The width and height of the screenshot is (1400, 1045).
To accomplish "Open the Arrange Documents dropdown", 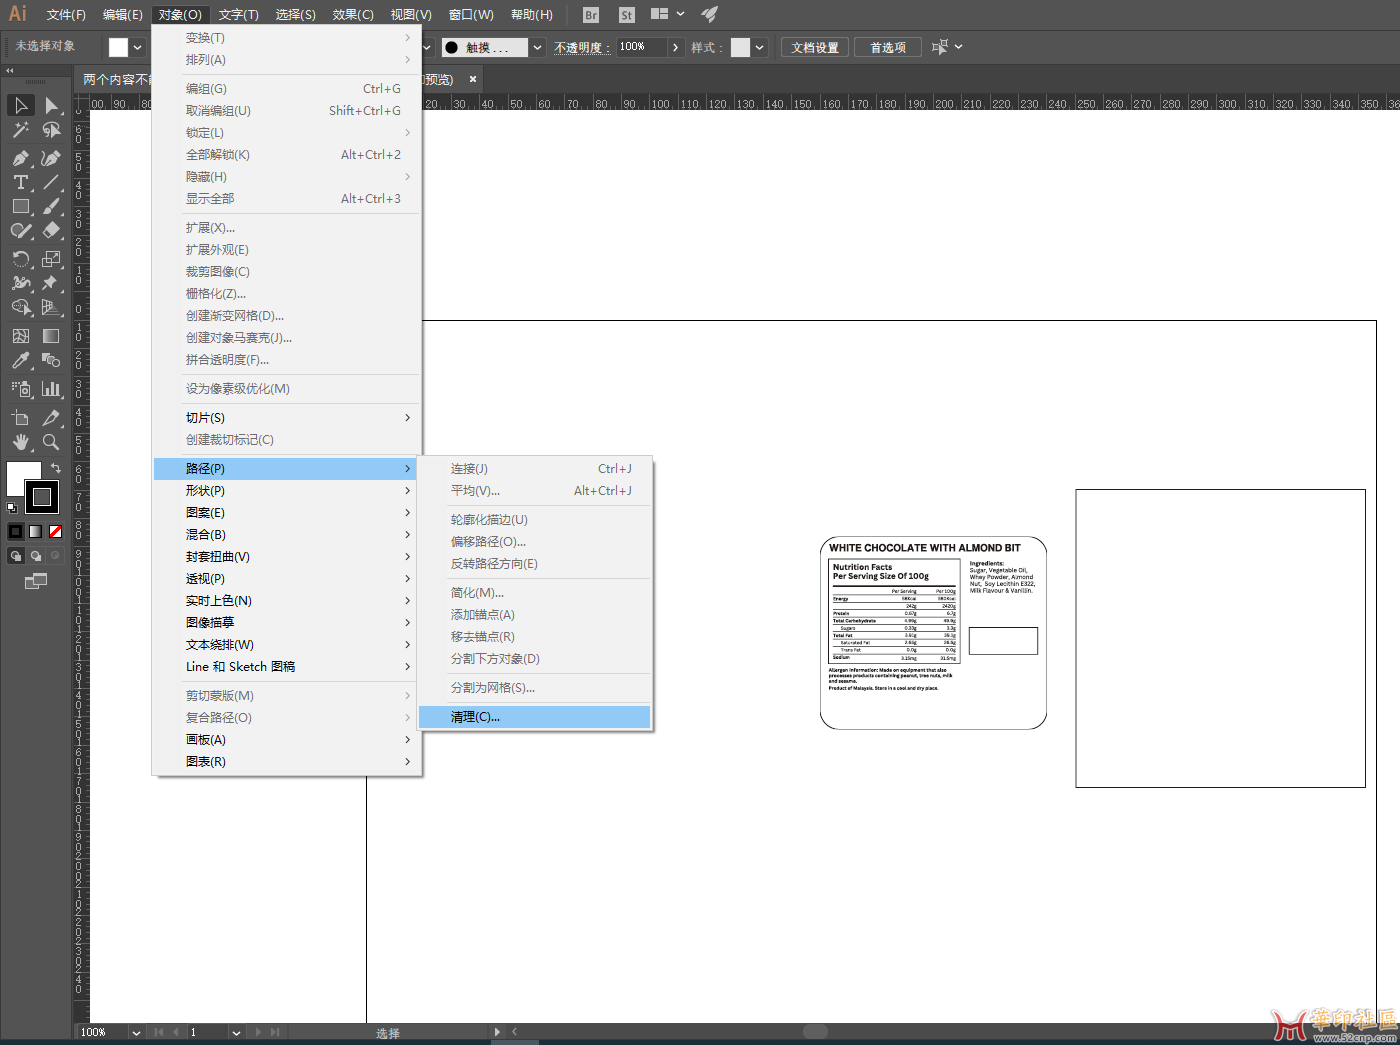I will click(667, 14).
